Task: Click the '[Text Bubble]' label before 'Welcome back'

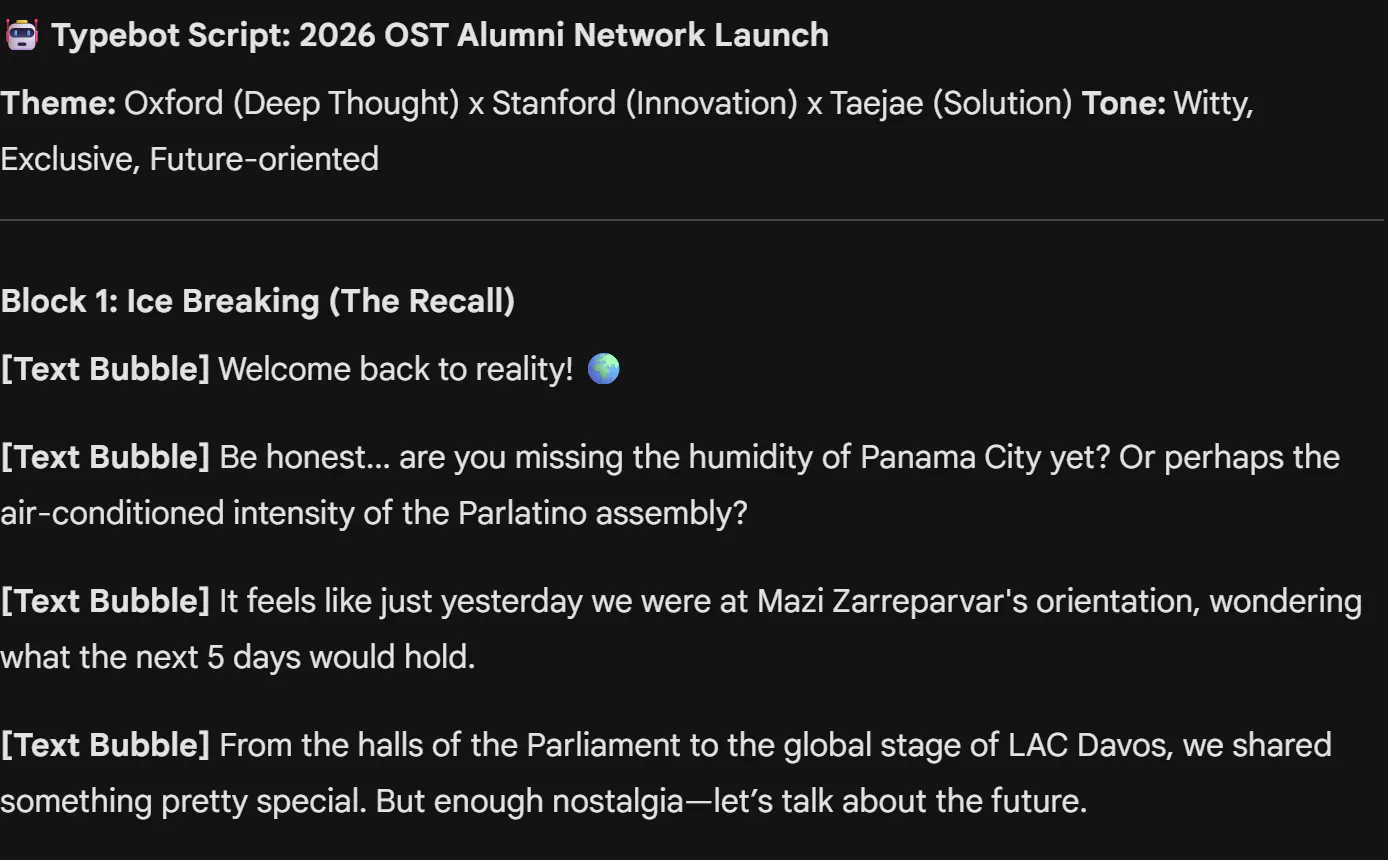Action: (x=105, y=369)
